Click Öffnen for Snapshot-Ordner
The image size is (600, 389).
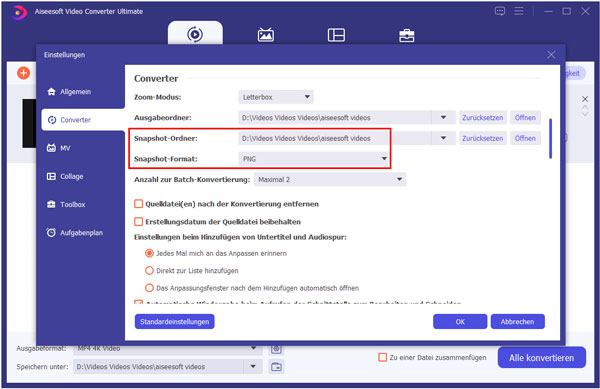(x=525, y=138)
